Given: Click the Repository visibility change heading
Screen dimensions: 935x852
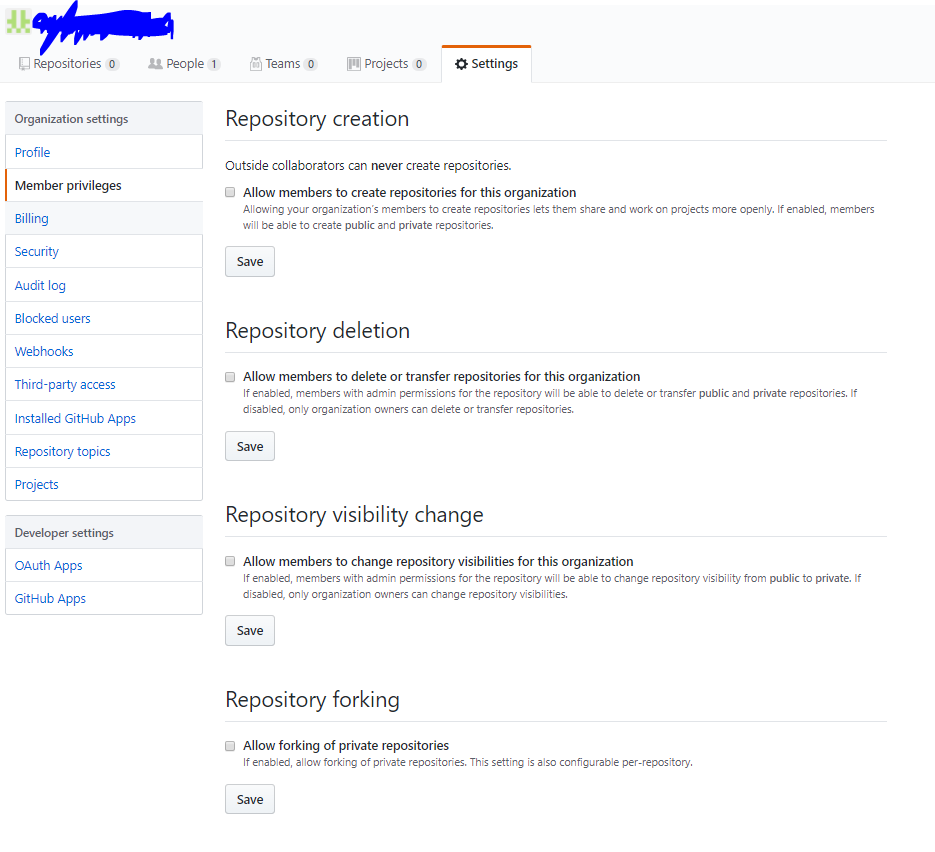Looking at the screenshot, I should pyautogui.click(x=354, y=515).
